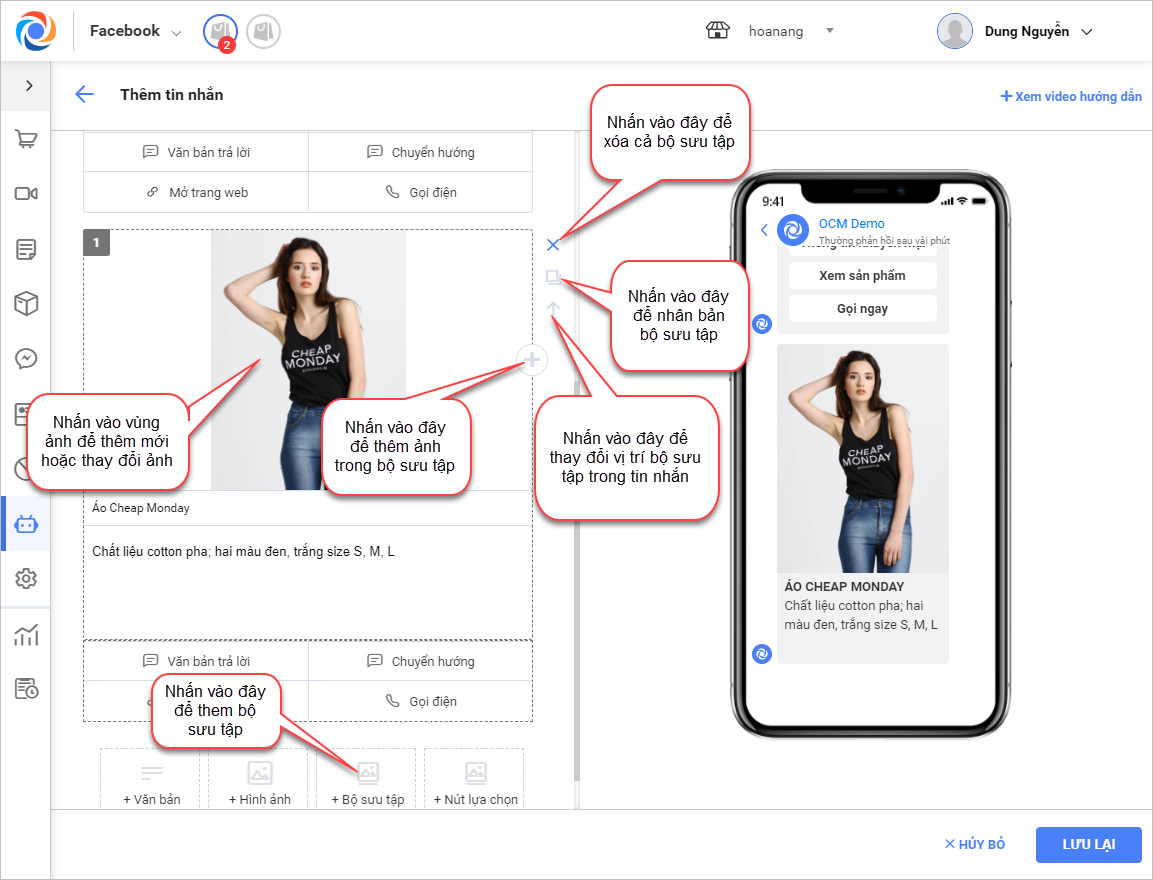Select top Chuyển hướng option
Screen dimensions: 1153x880
pyautogui.click(x=421, y=152)
